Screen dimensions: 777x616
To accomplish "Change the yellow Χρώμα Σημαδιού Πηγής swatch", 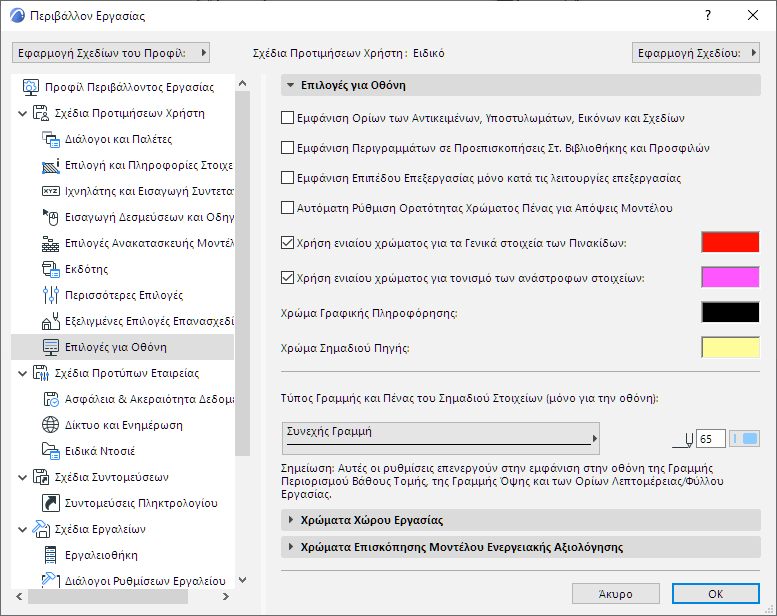I will click(730, 347).
